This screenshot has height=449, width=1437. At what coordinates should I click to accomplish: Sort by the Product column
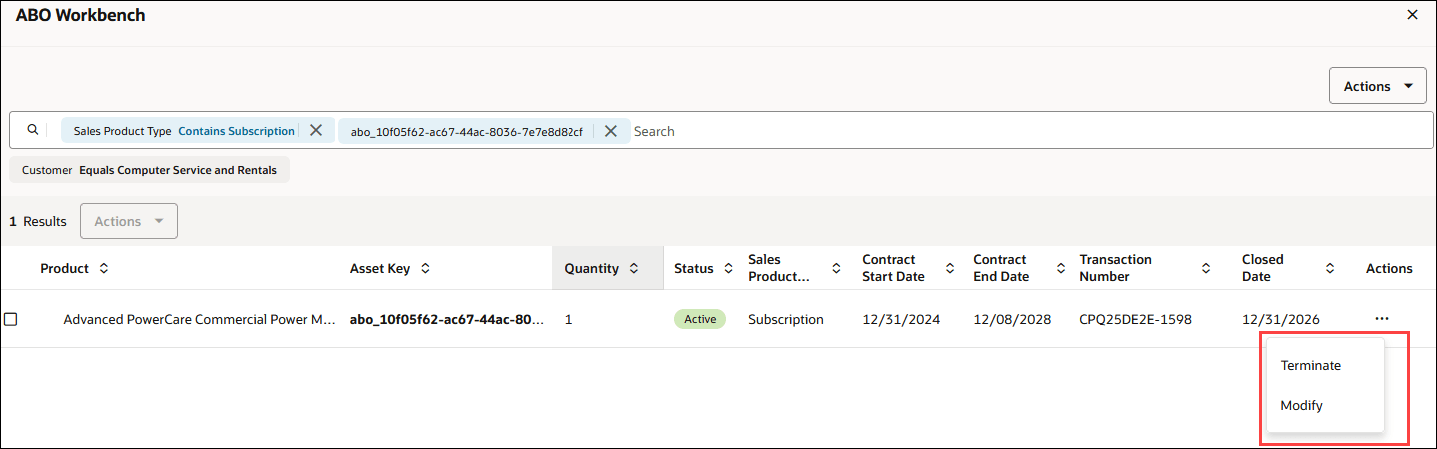103,268
